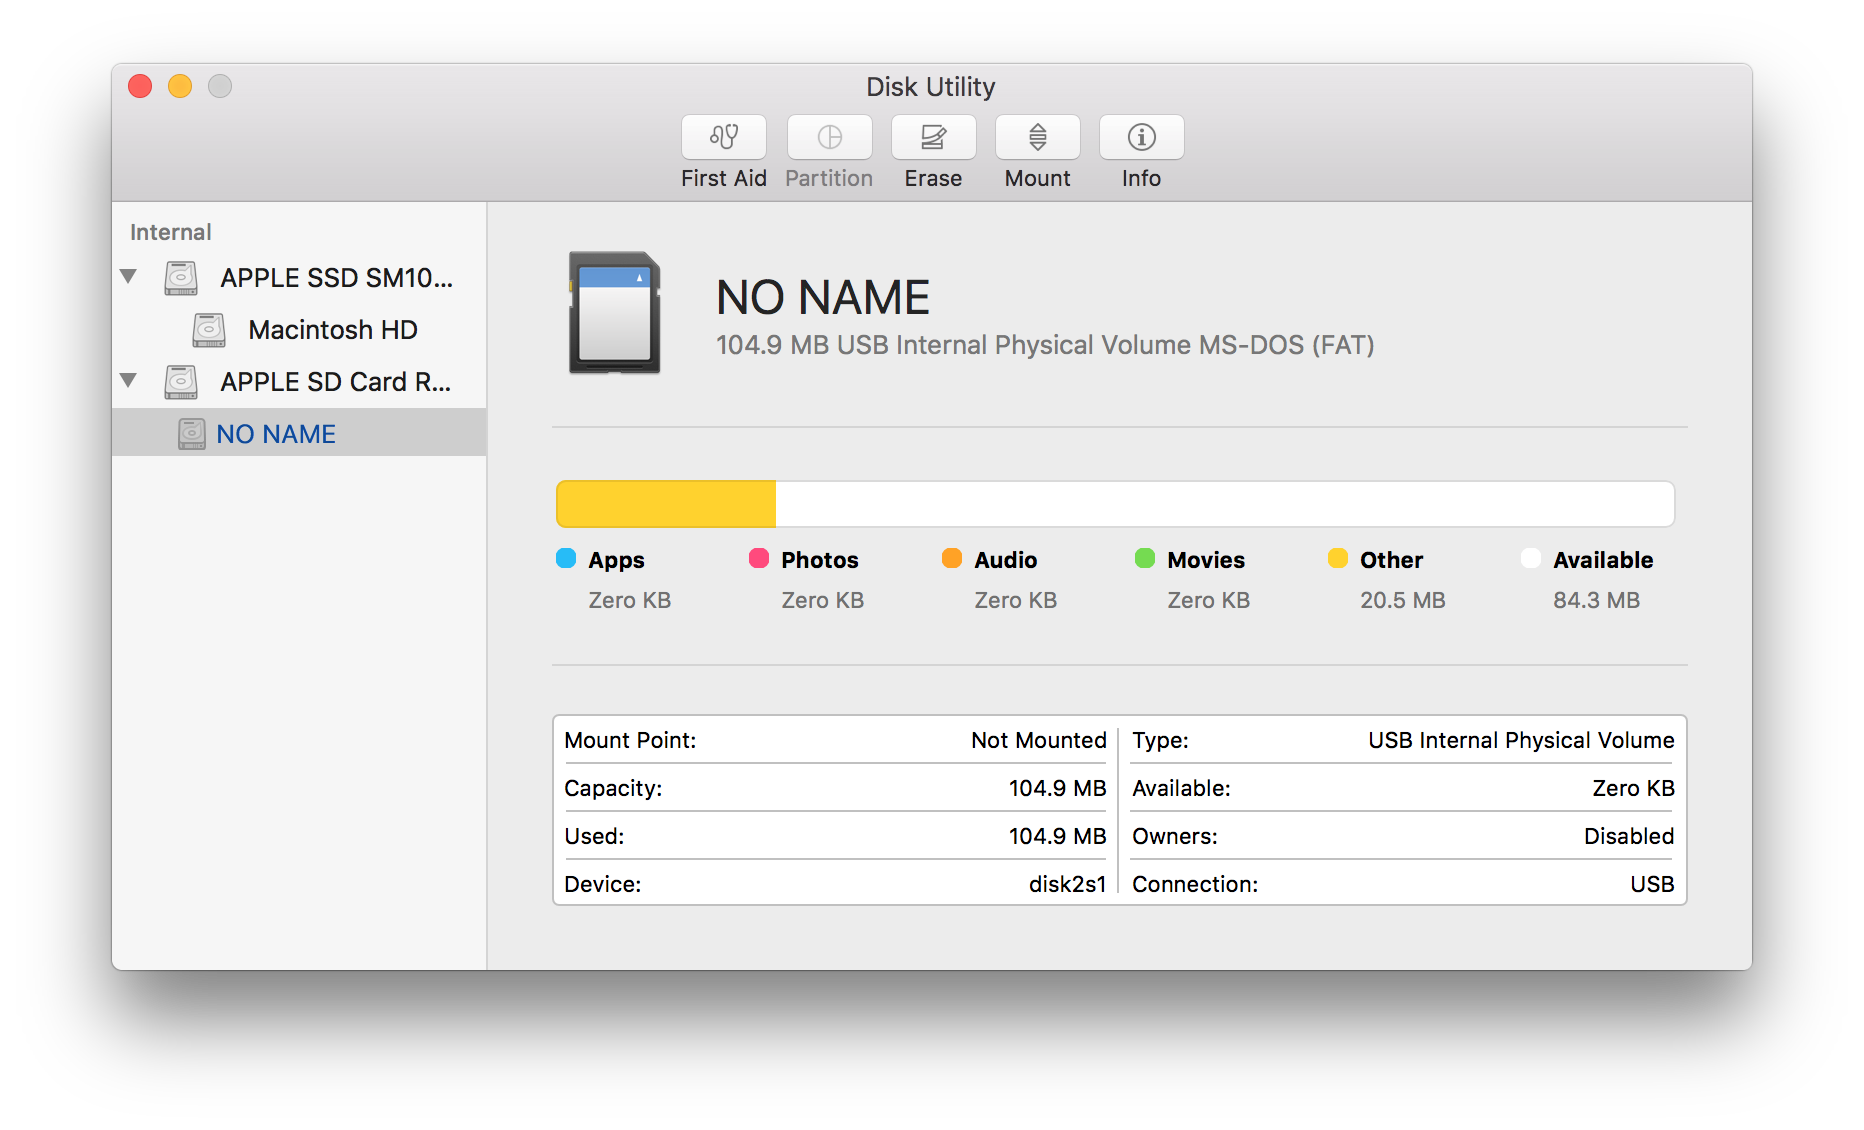Click the Not Mounted value
This screenshot has width=1864, height=1130.
pos(1039,740)
